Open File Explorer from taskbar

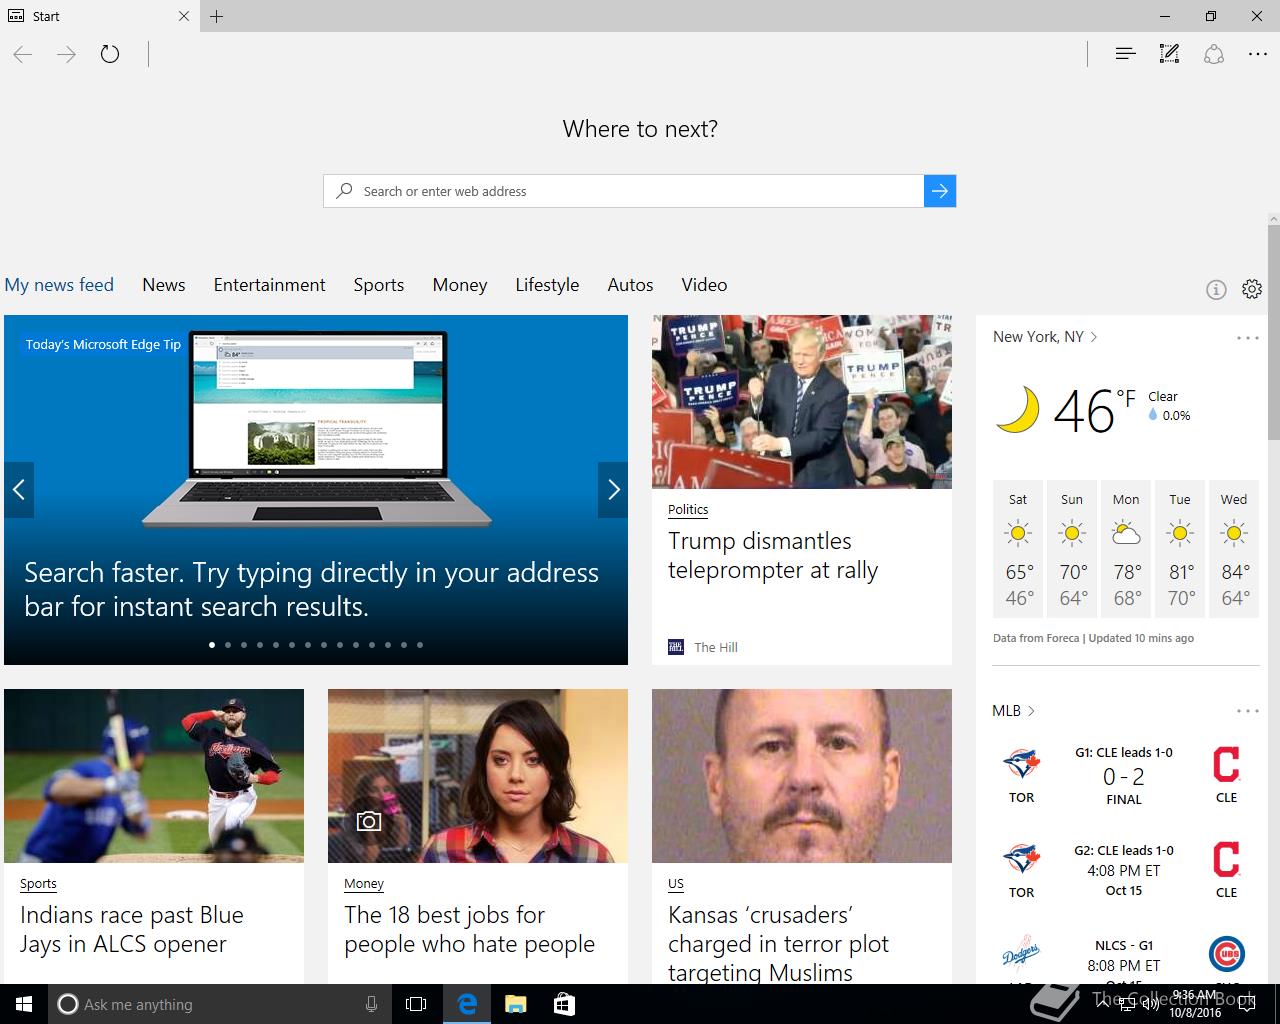click(x=515, y=1004)
